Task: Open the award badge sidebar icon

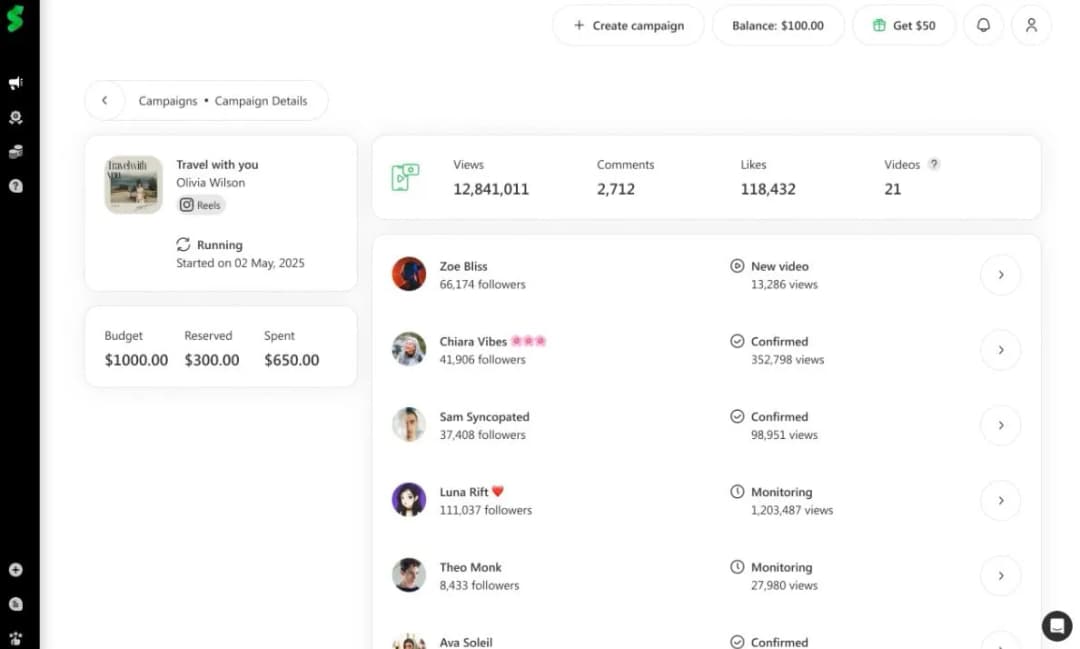Action: (16, 118)
